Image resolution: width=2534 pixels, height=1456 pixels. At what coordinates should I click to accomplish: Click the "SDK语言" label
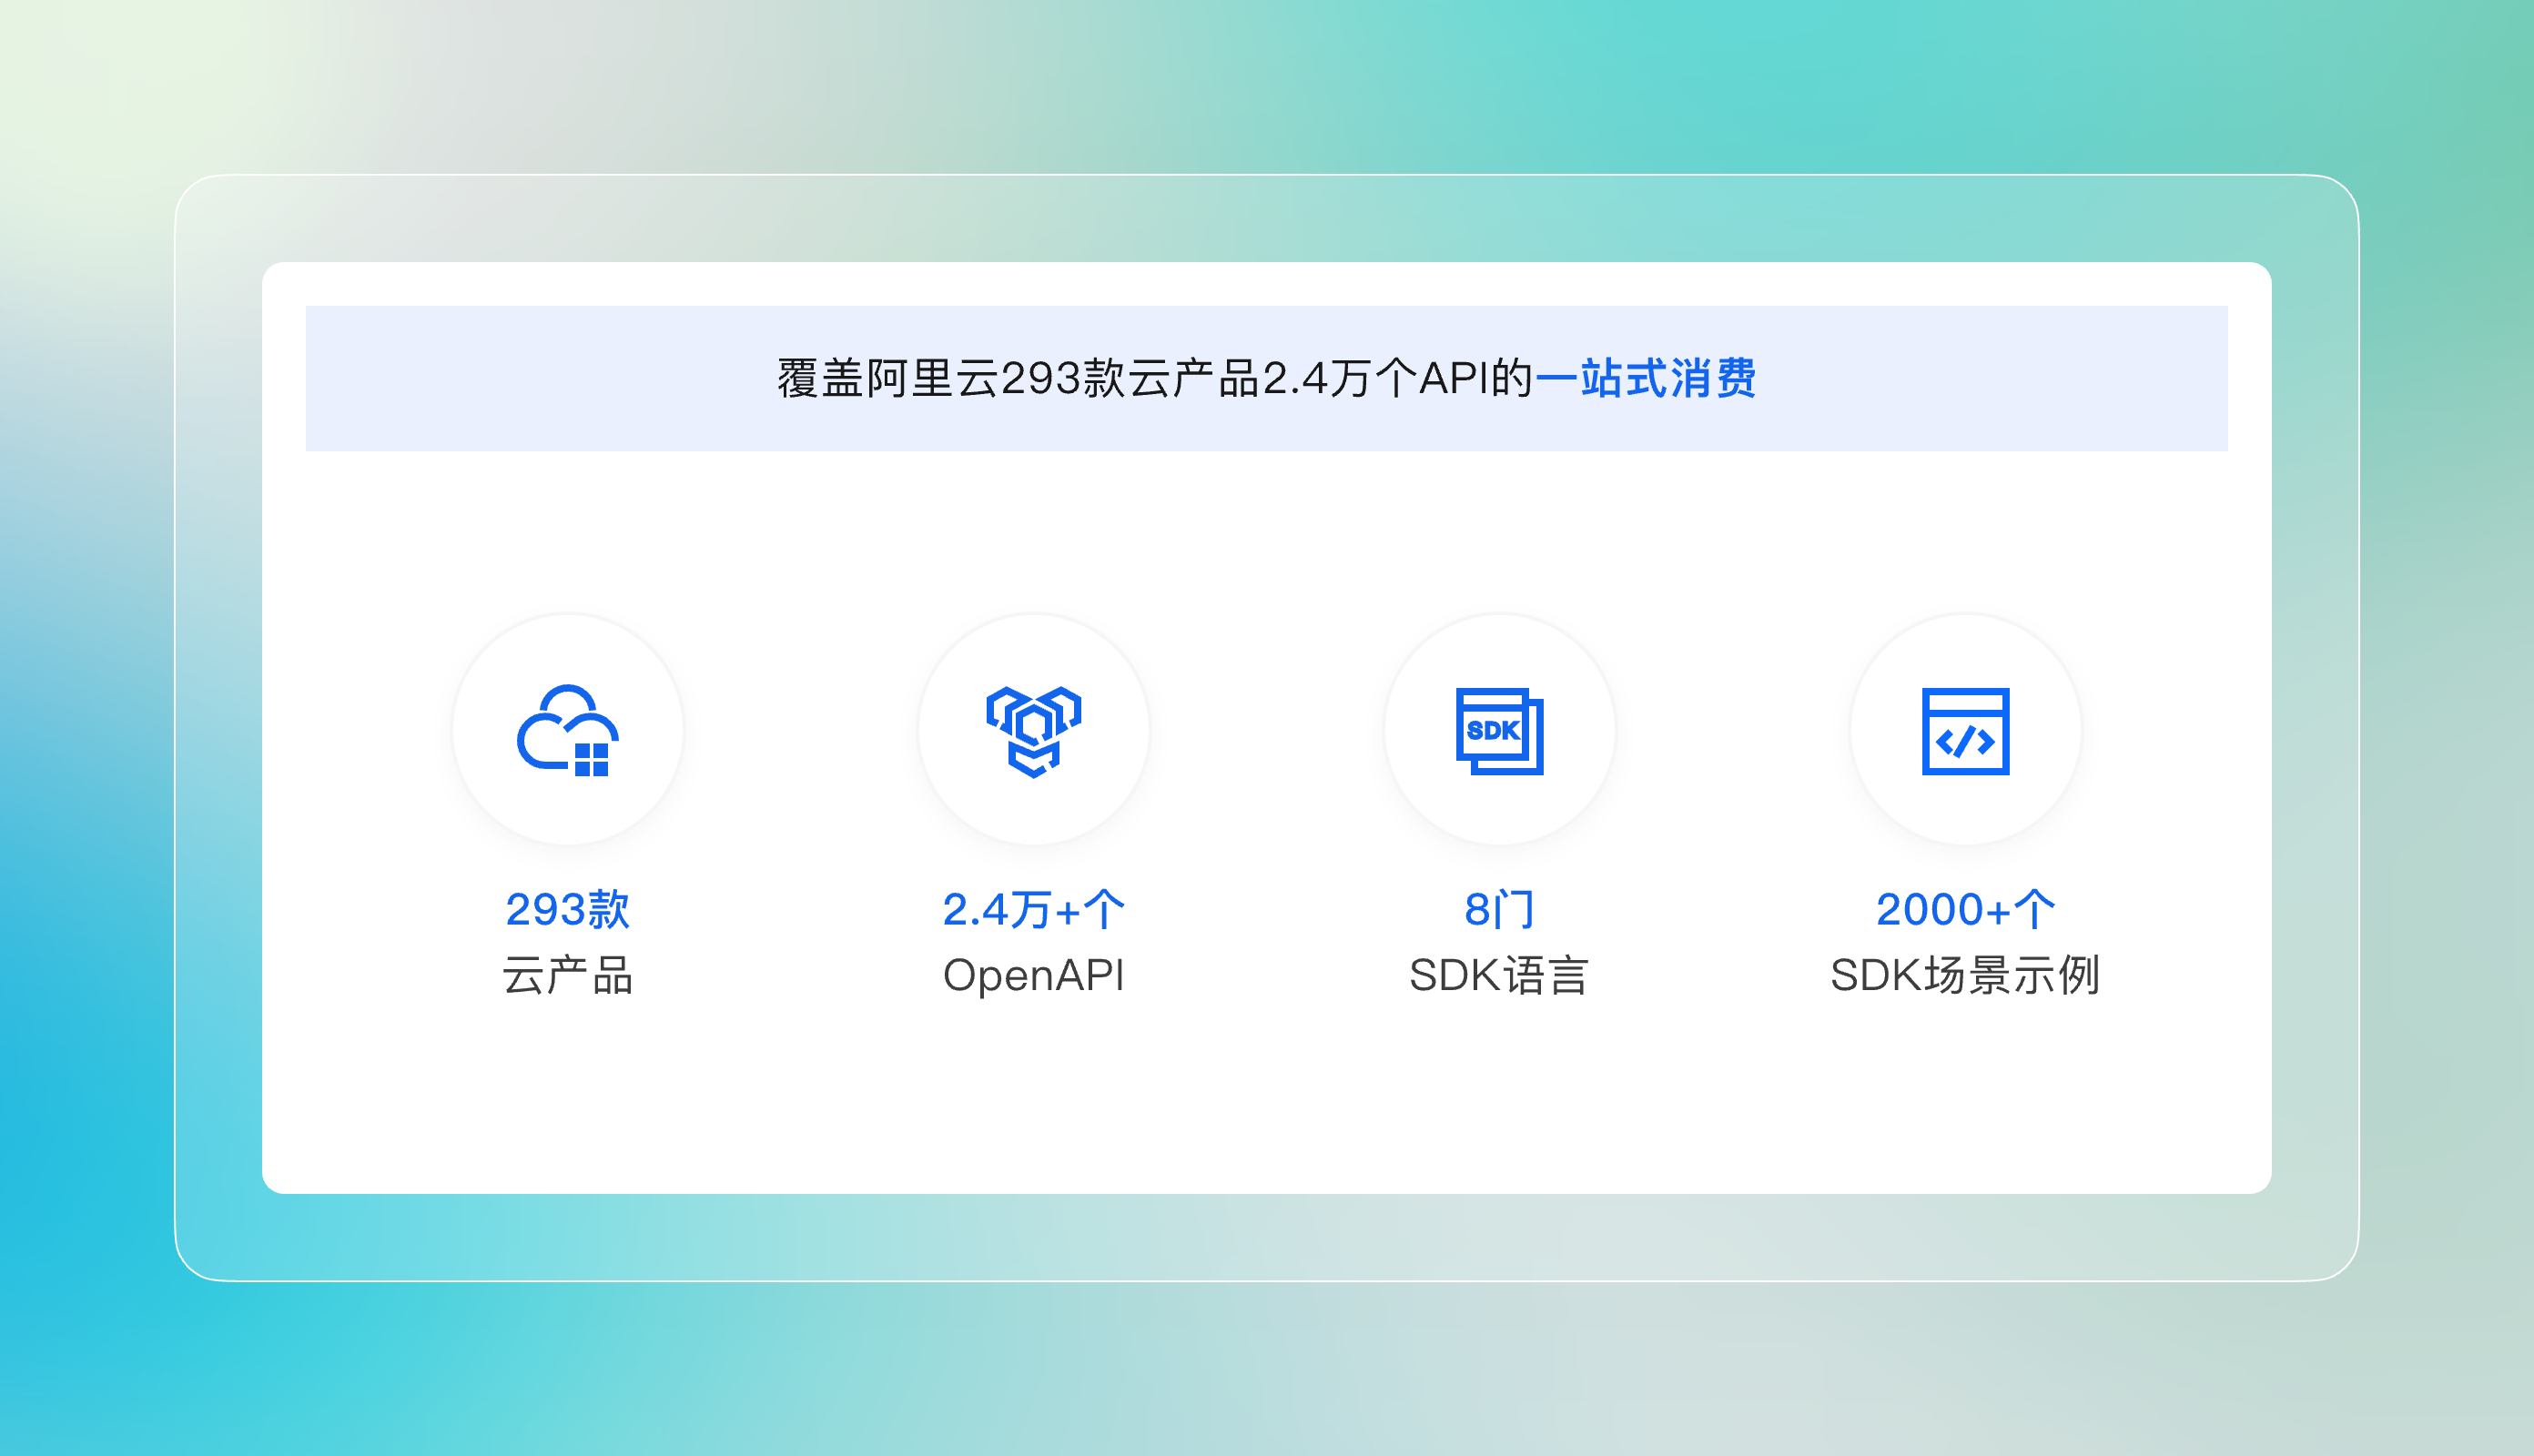pyautogui.click(x=1499, y=975)
